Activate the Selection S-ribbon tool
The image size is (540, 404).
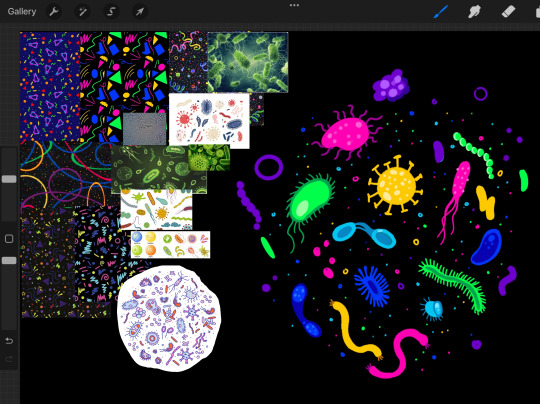[x=111, y=12]
